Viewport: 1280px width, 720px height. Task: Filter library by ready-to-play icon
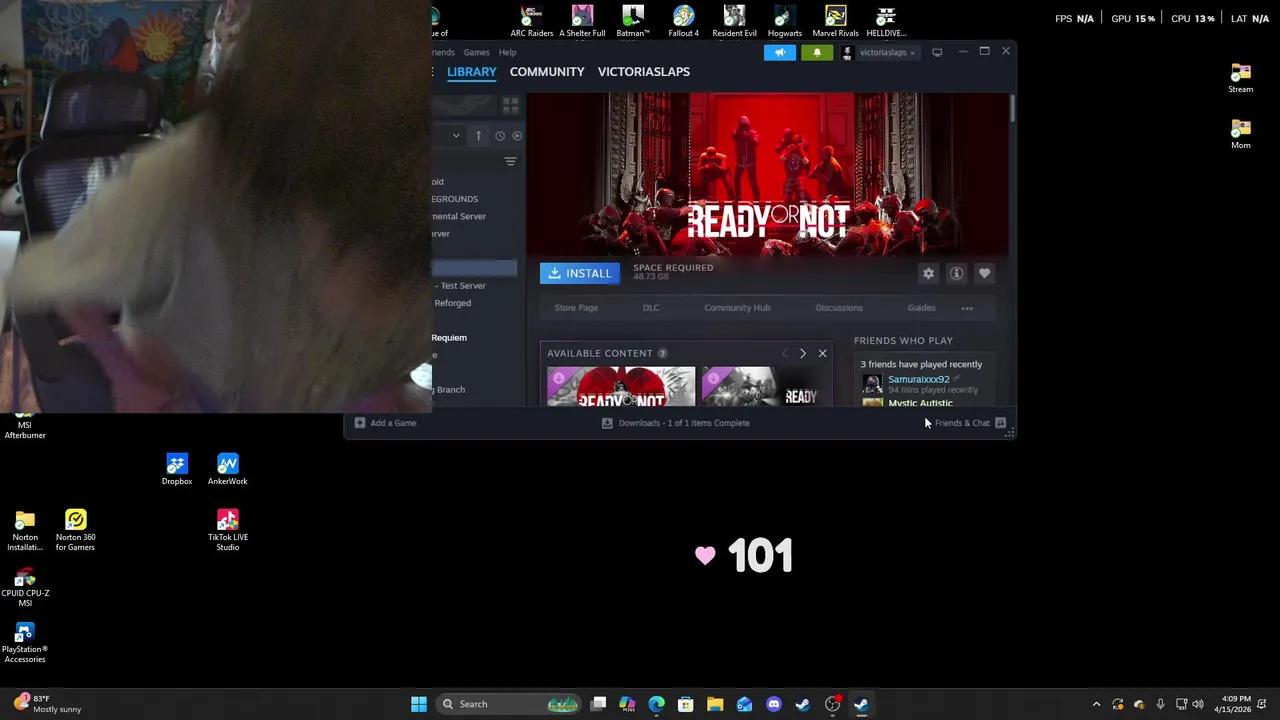(517, 135)
